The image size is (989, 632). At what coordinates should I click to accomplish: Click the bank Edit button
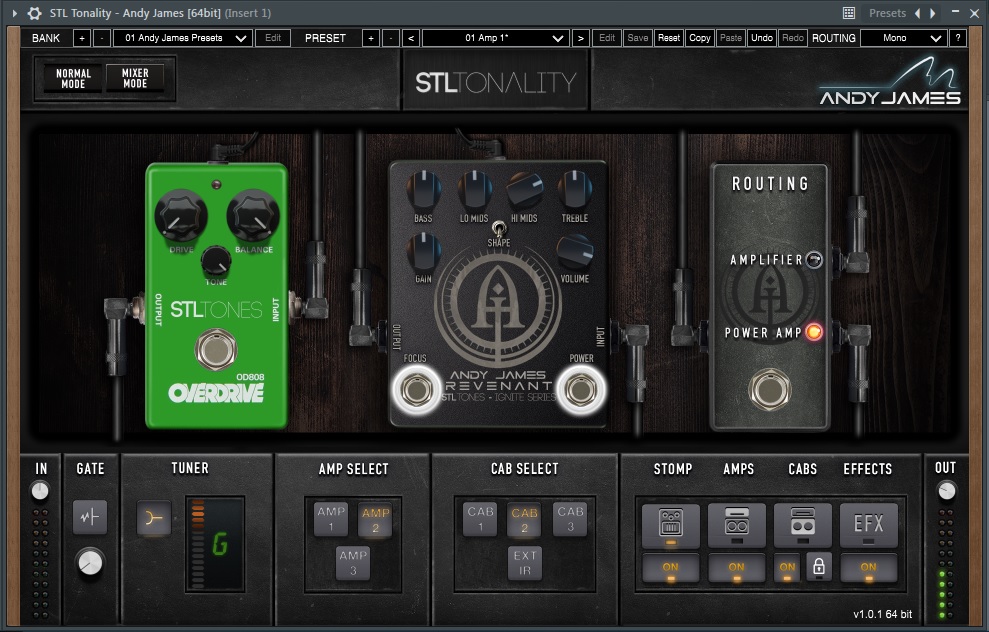click(273, 38)
